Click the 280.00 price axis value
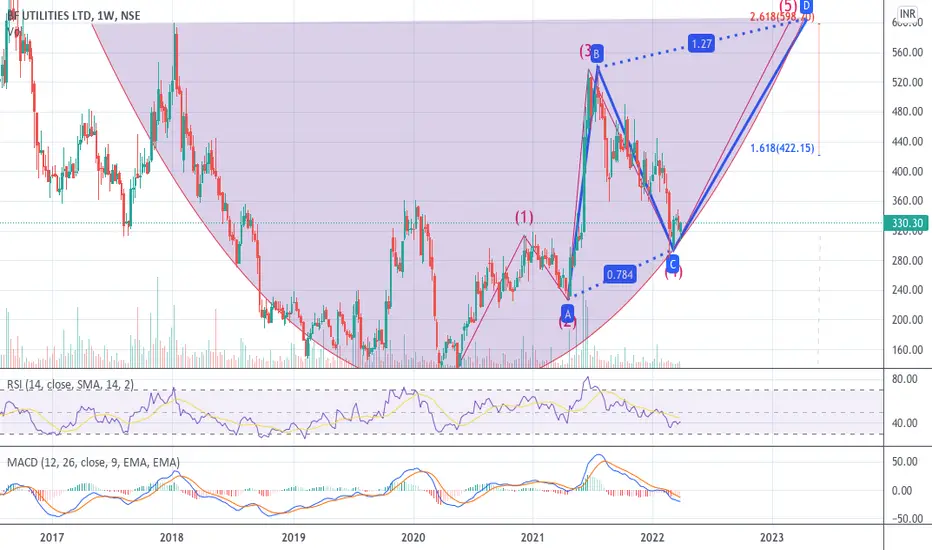 pyautogui.click(x=908, y=260)
